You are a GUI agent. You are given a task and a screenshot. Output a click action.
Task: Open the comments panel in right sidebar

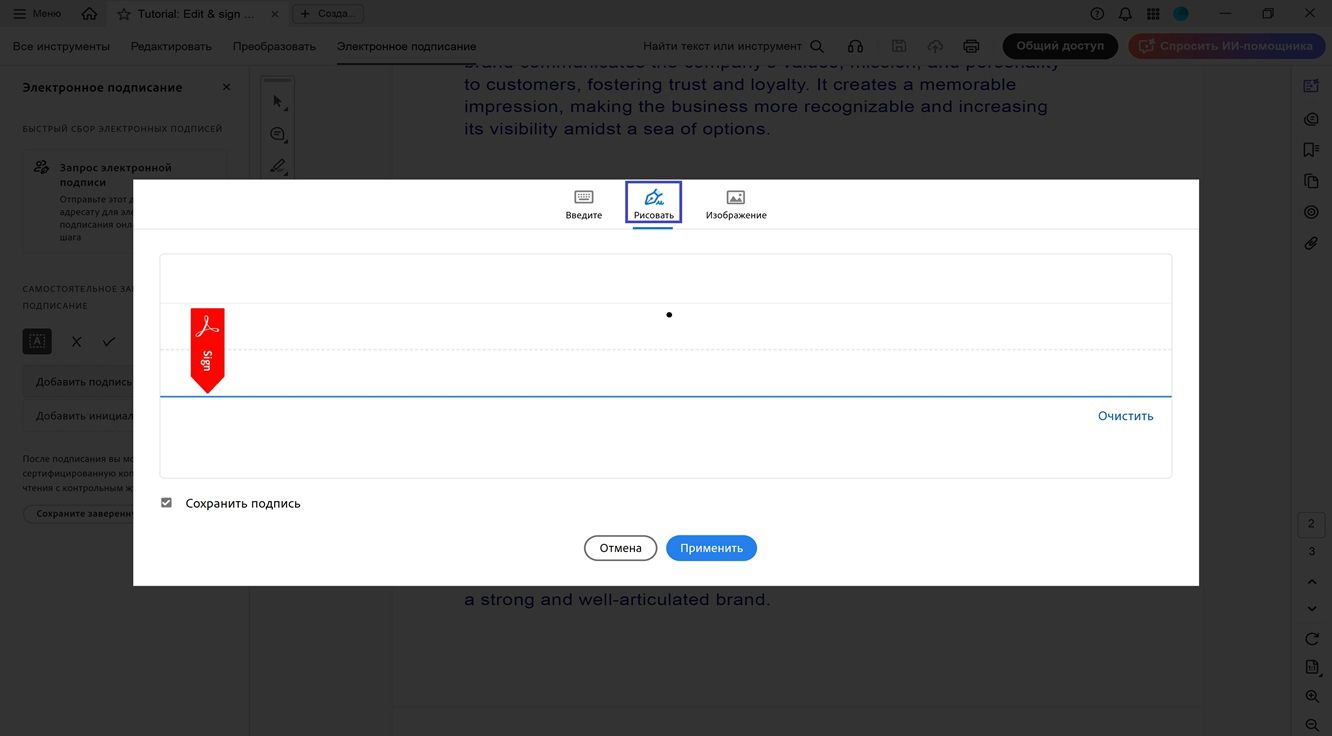1311,119
